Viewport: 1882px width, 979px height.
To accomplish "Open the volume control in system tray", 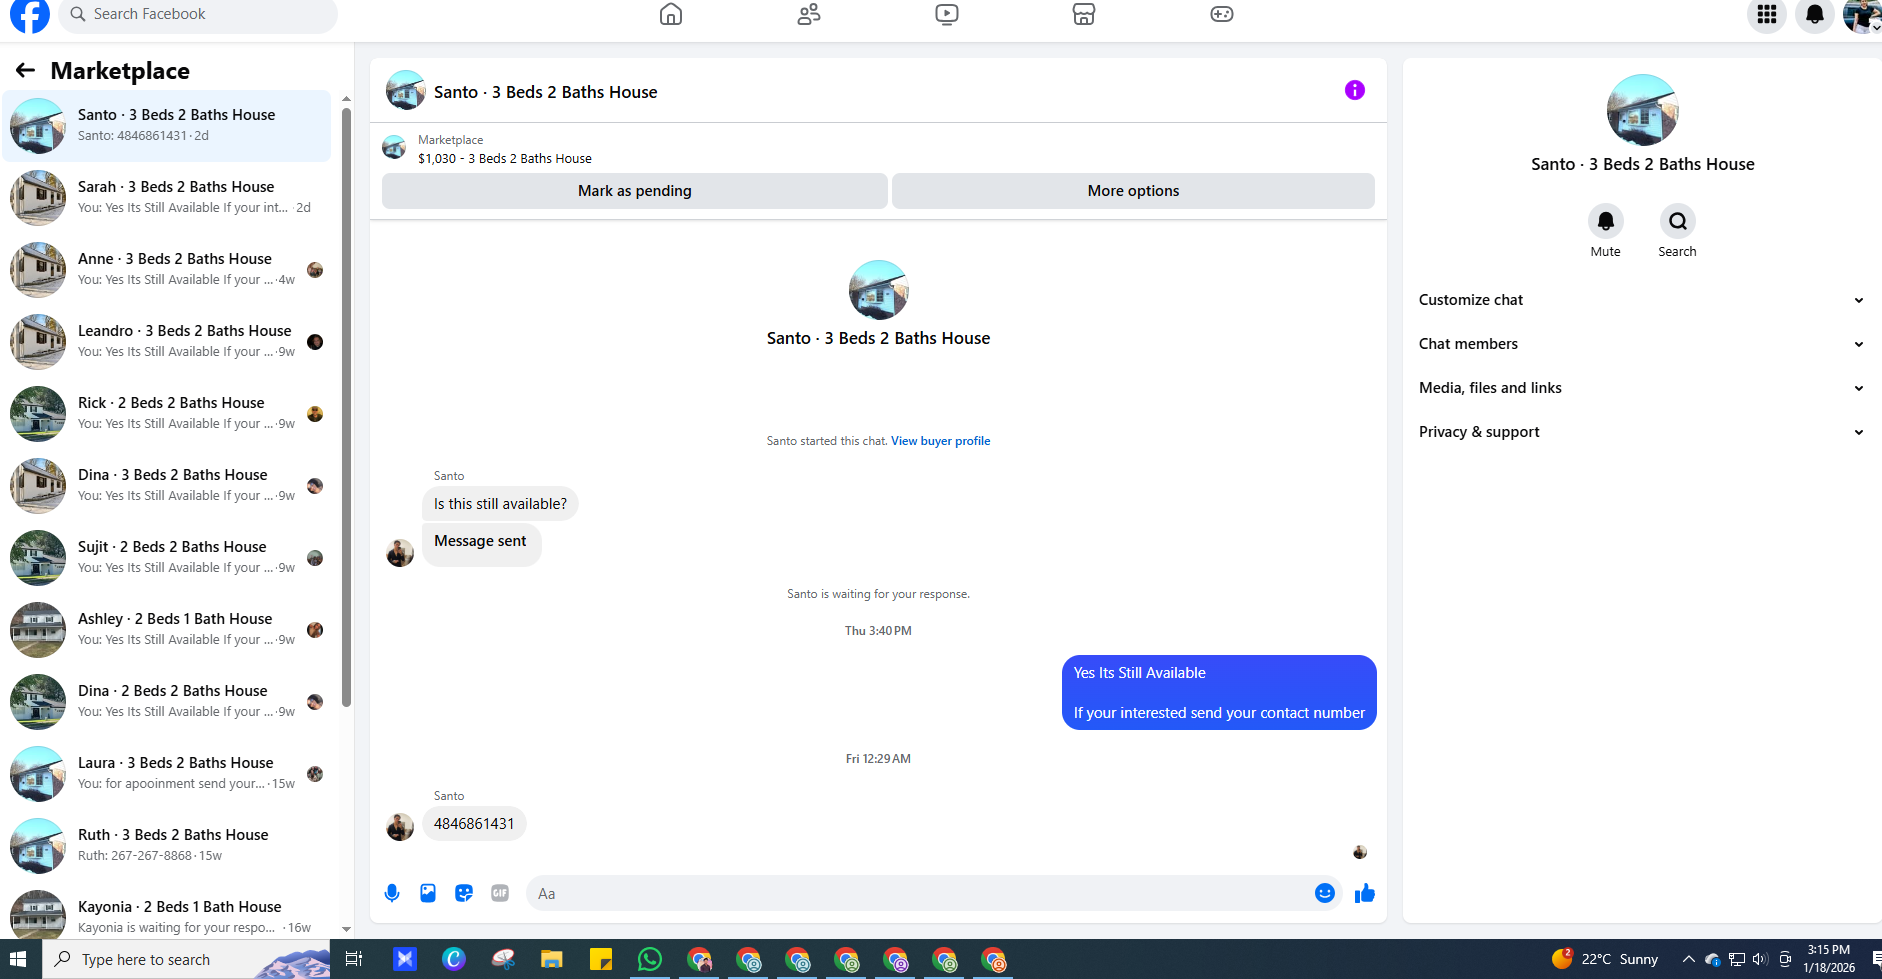I will point(1760,960).
